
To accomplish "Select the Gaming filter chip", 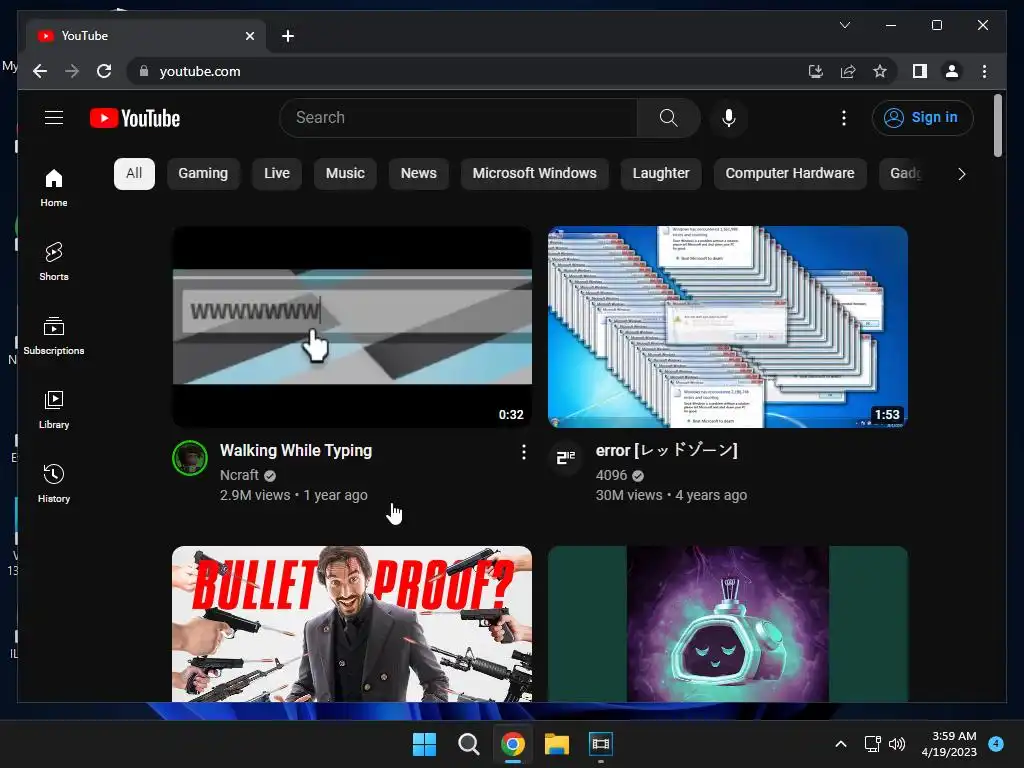I will tap(203, 174).
